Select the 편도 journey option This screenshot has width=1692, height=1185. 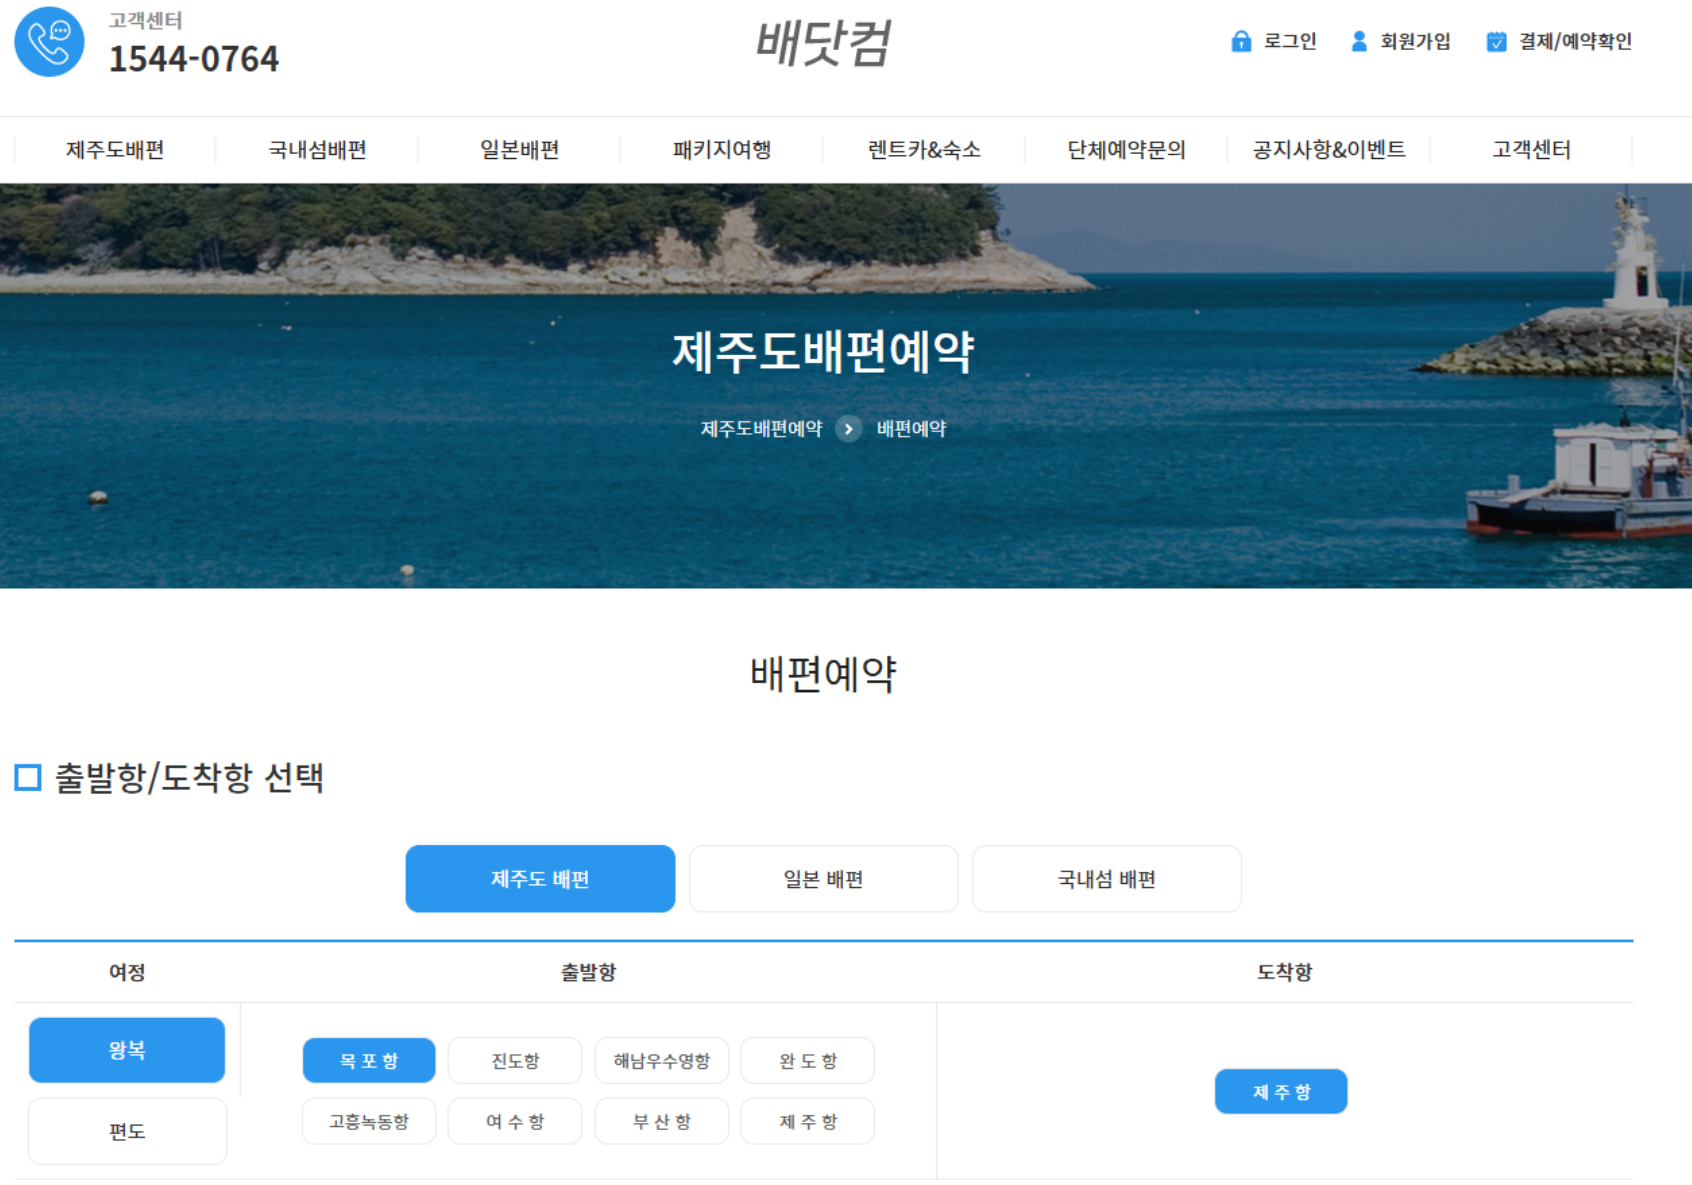(x=126, y=1130)
